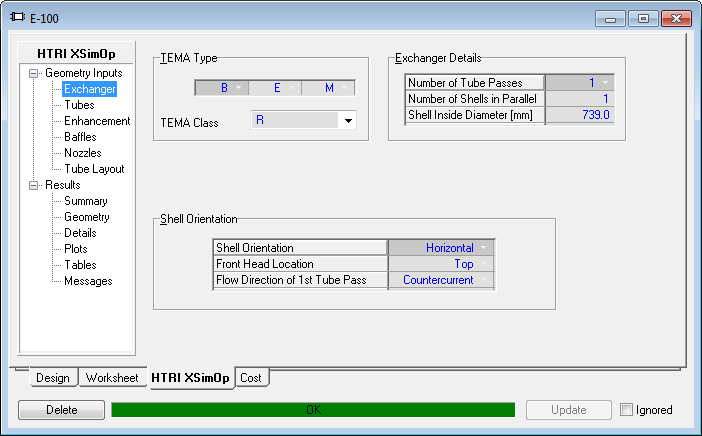702x436 pixels.
Task: Select Exchanger in the geometry tree
Action: click(90, 89)
